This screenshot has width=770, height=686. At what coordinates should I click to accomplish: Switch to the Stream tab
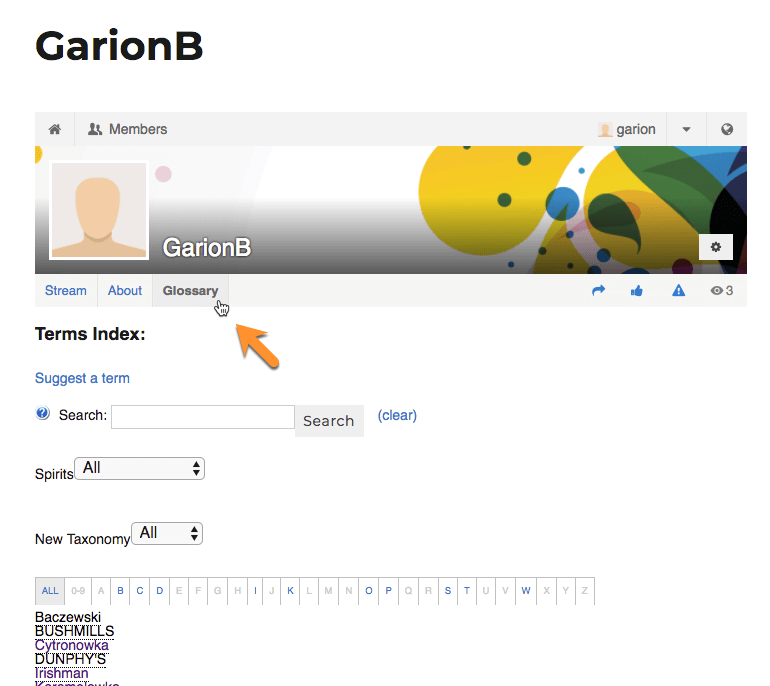tap(66, 291)
